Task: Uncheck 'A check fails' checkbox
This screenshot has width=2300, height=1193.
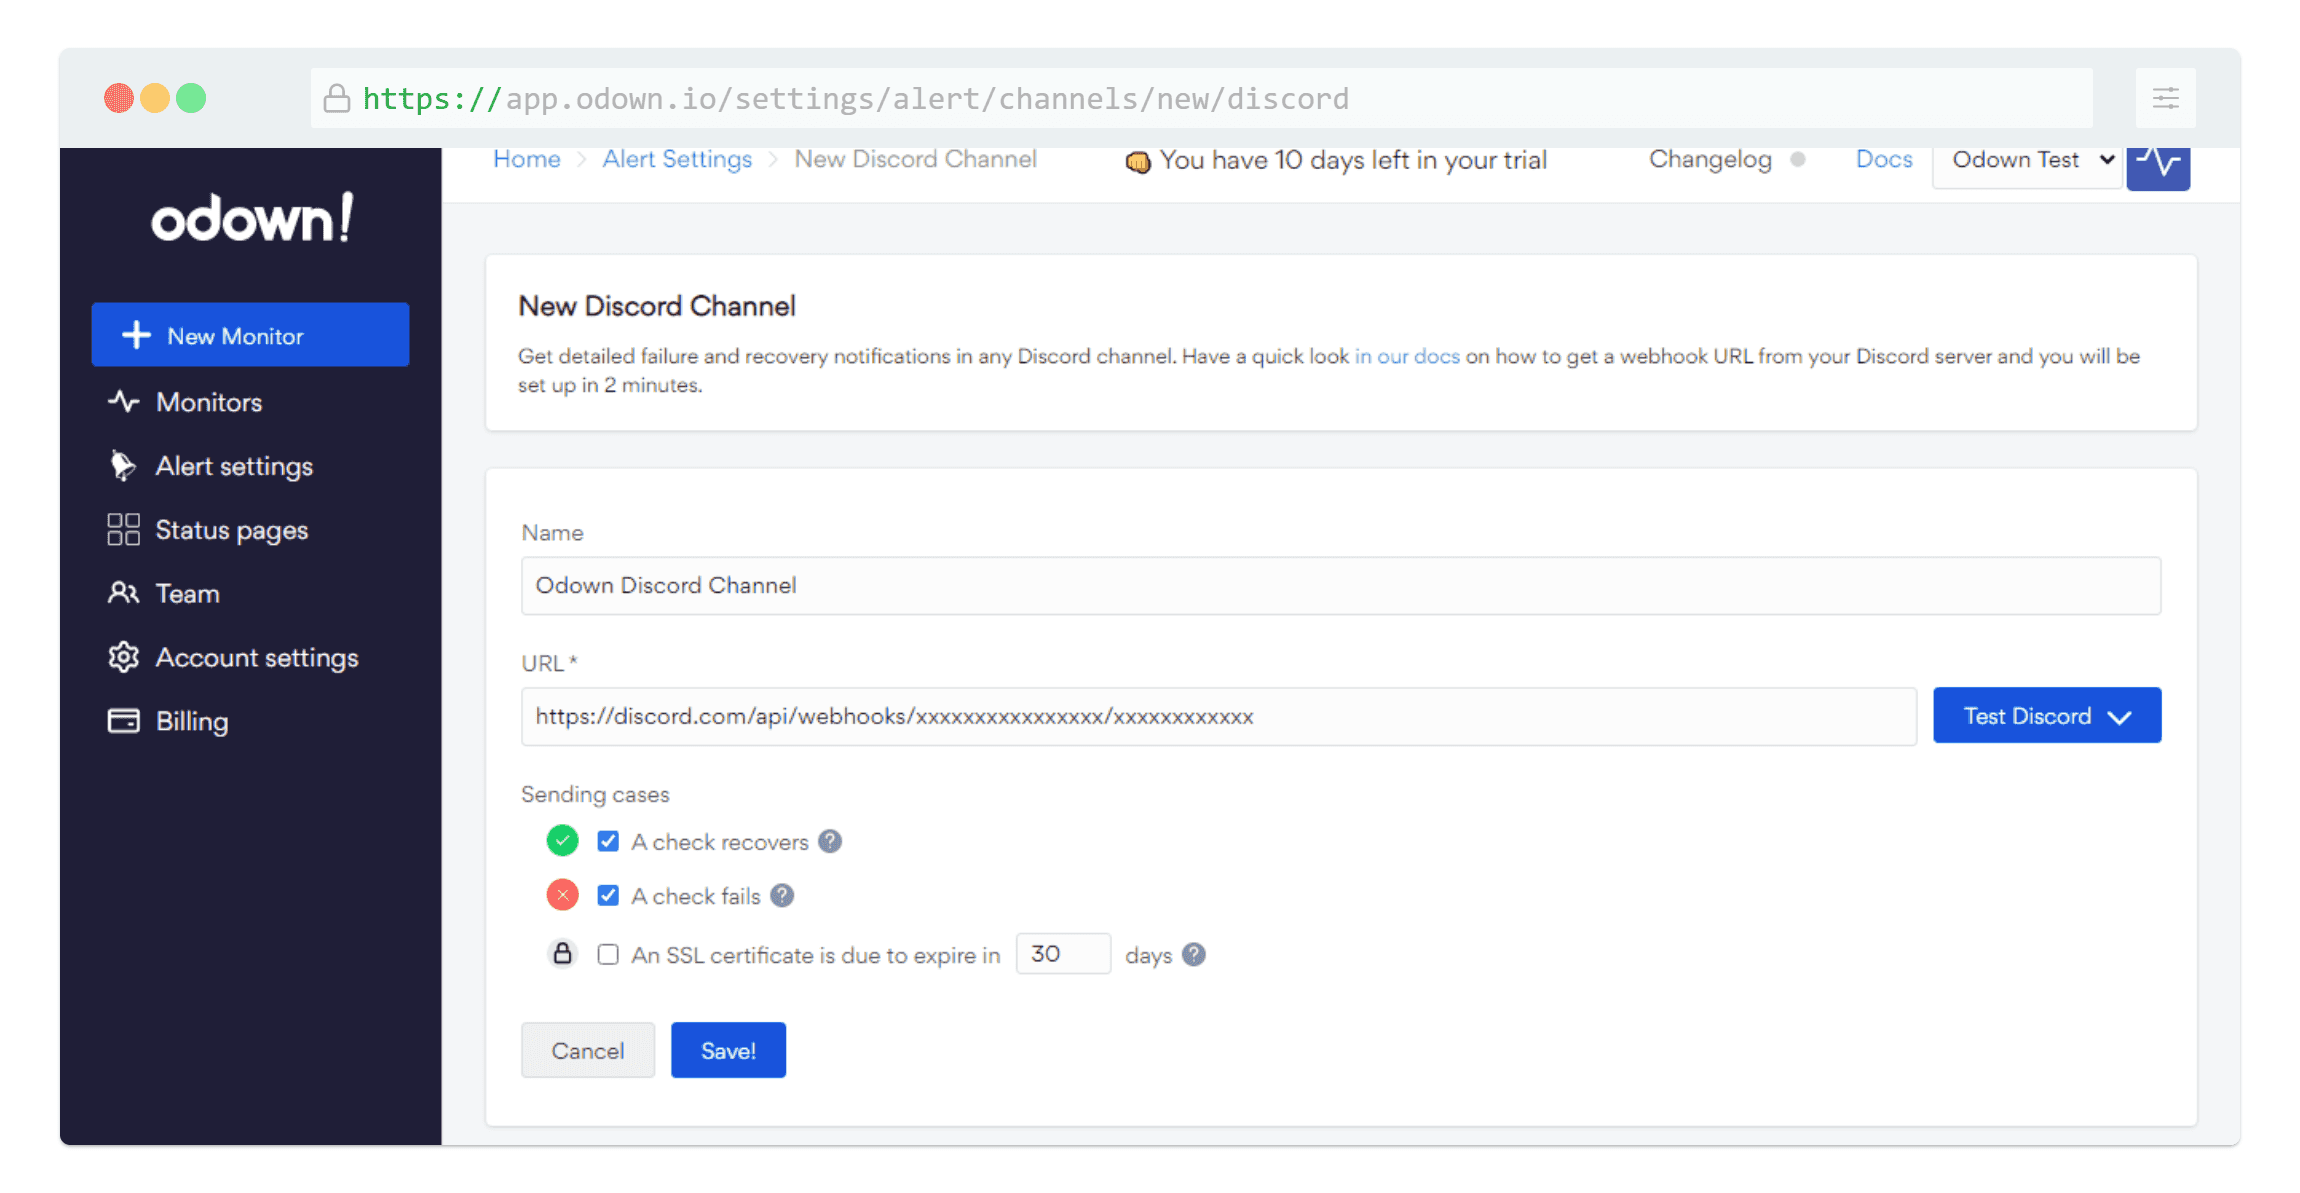Action: coord(608,895)
